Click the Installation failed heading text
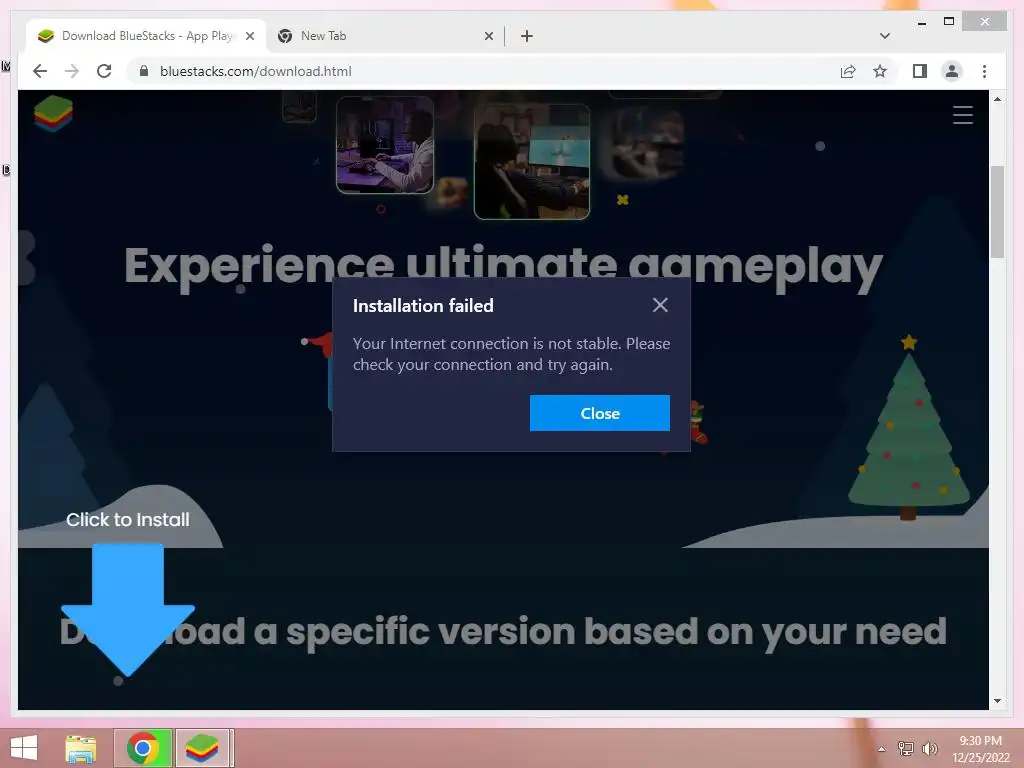1024x768 pixels. [423, 306]
